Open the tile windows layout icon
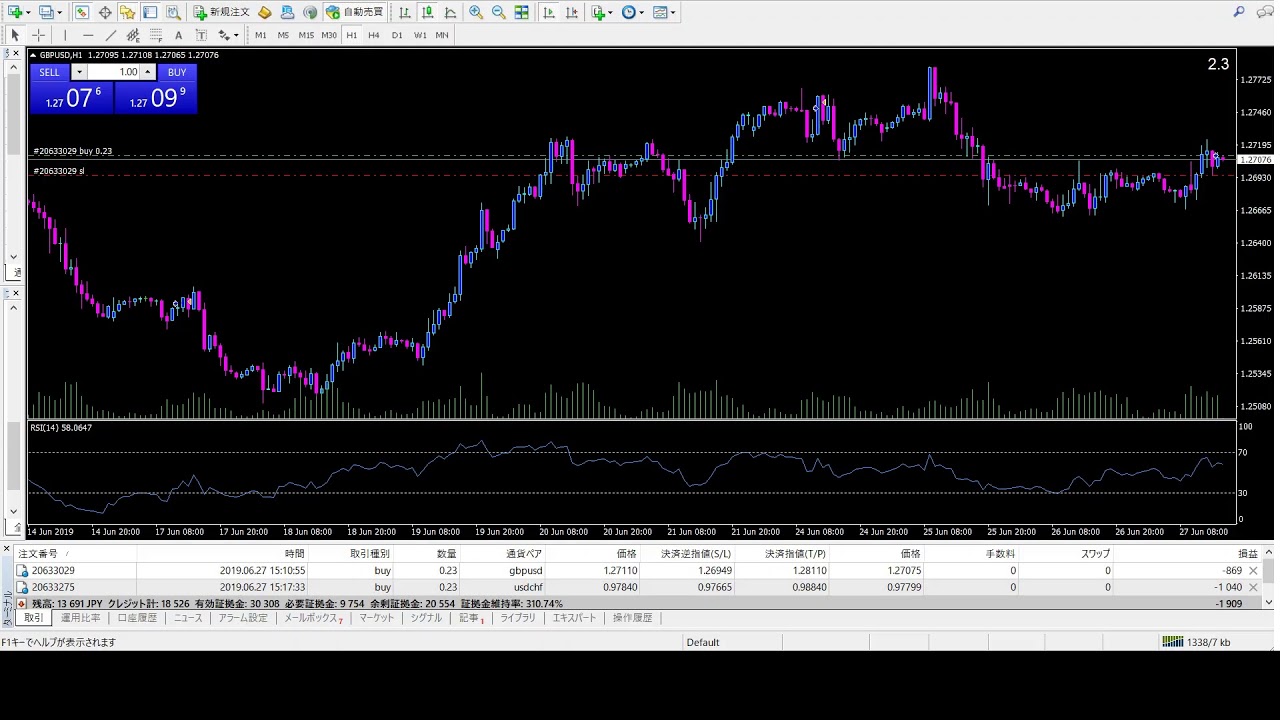Image resolution: width=1280 pixels, height=720 pixels. (522, 13)
